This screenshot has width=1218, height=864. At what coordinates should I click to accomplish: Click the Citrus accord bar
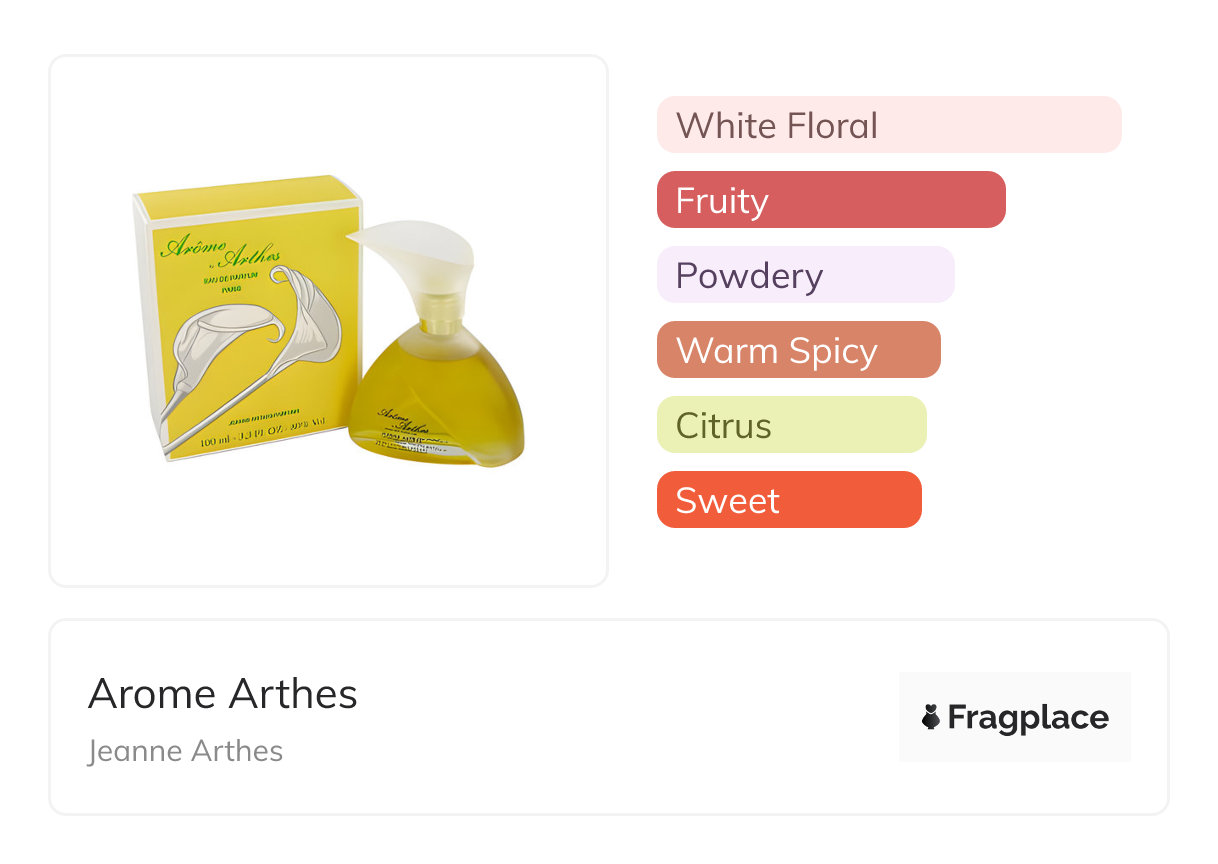pyautogui.click(x=791, y=425)
